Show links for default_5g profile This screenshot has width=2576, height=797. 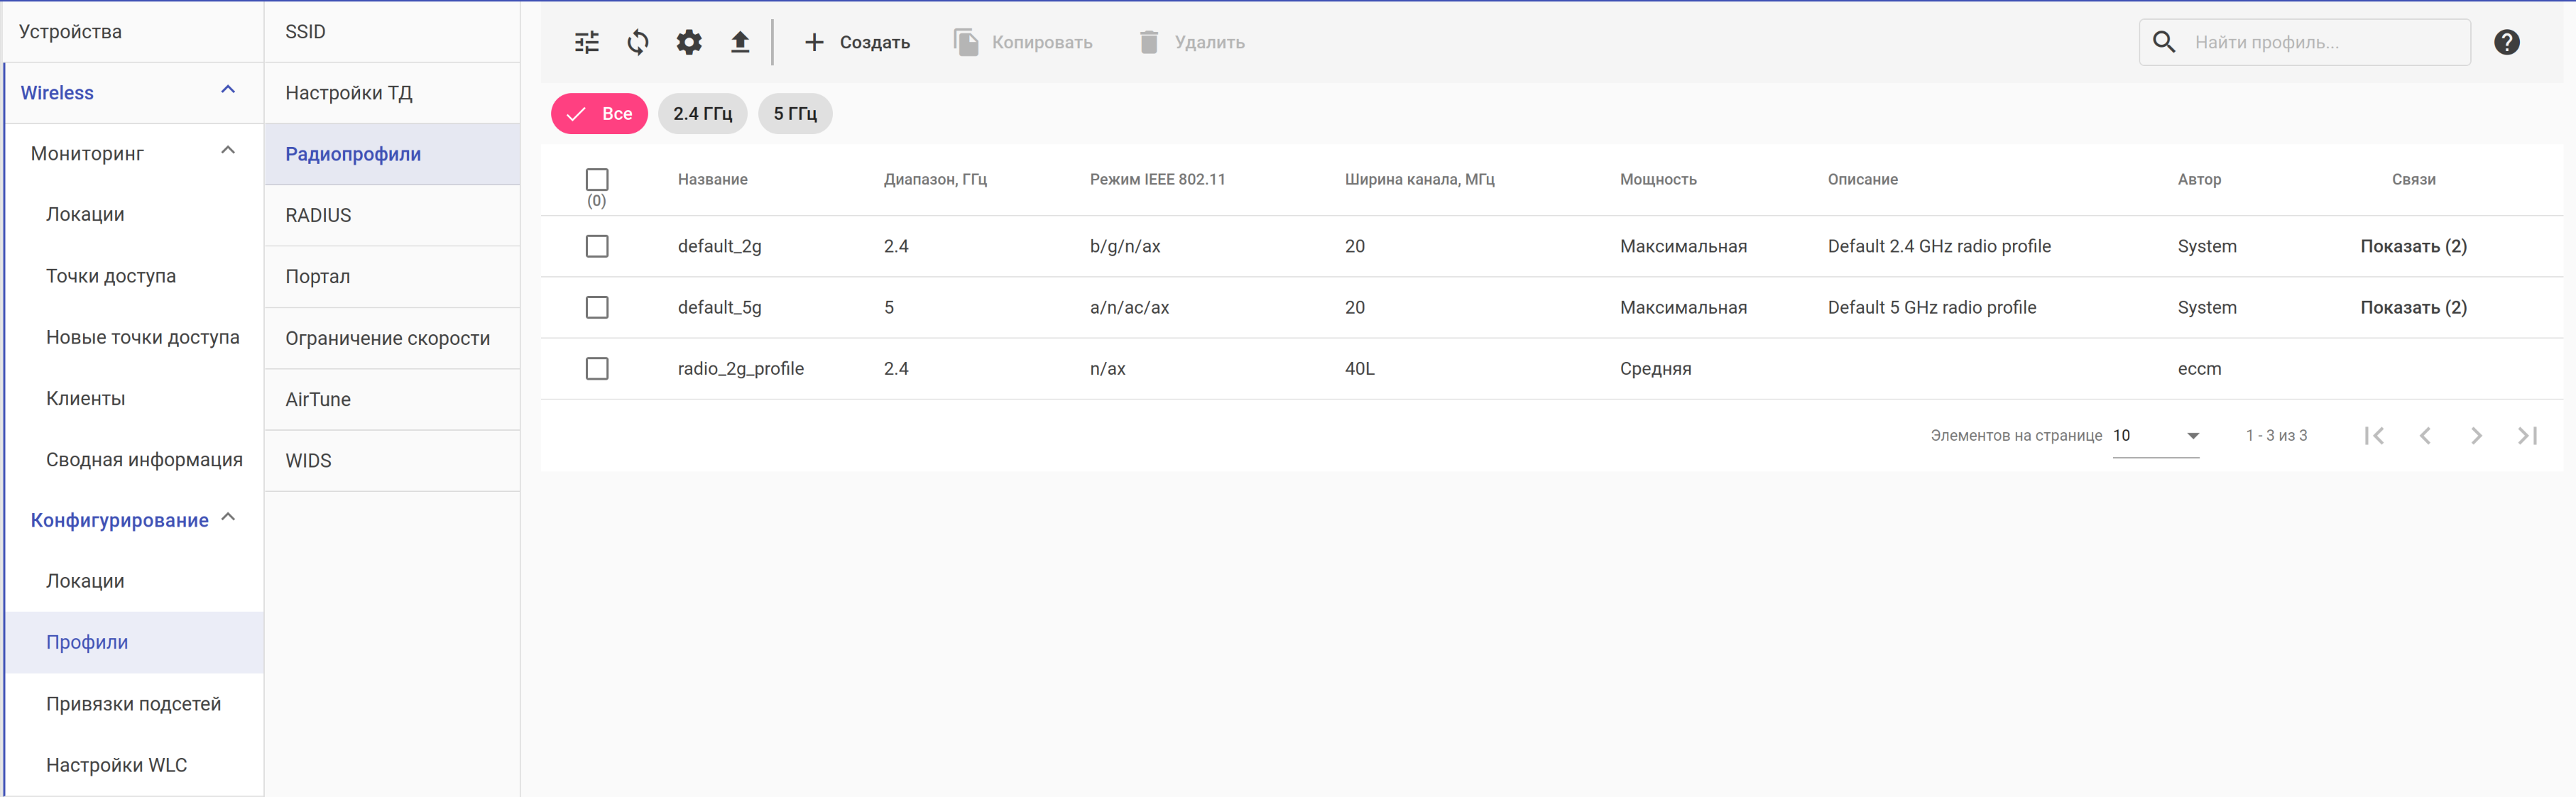pyautogui.click(x=2413, y=307)
